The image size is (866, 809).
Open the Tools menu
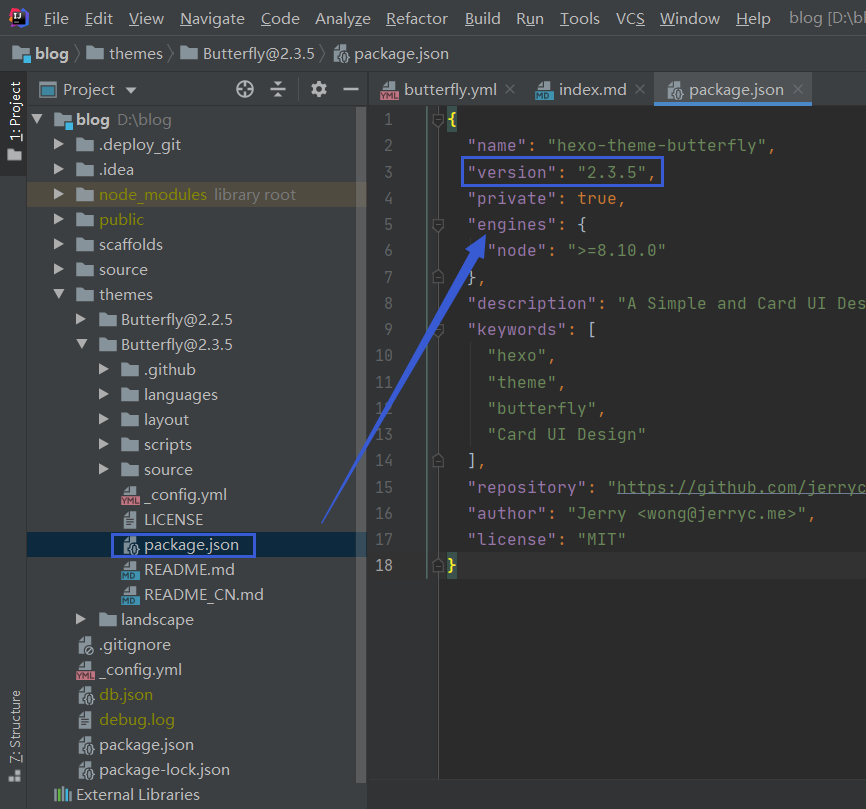point(579,19)
